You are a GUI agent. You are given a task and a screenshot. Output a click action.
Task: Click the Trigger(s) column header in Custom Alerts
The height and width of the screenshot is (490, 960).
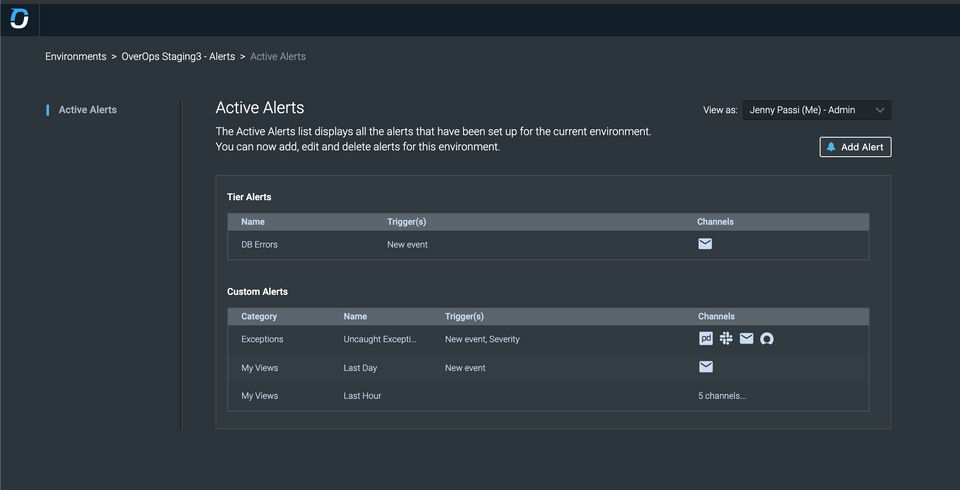click(x=464, y=316)
